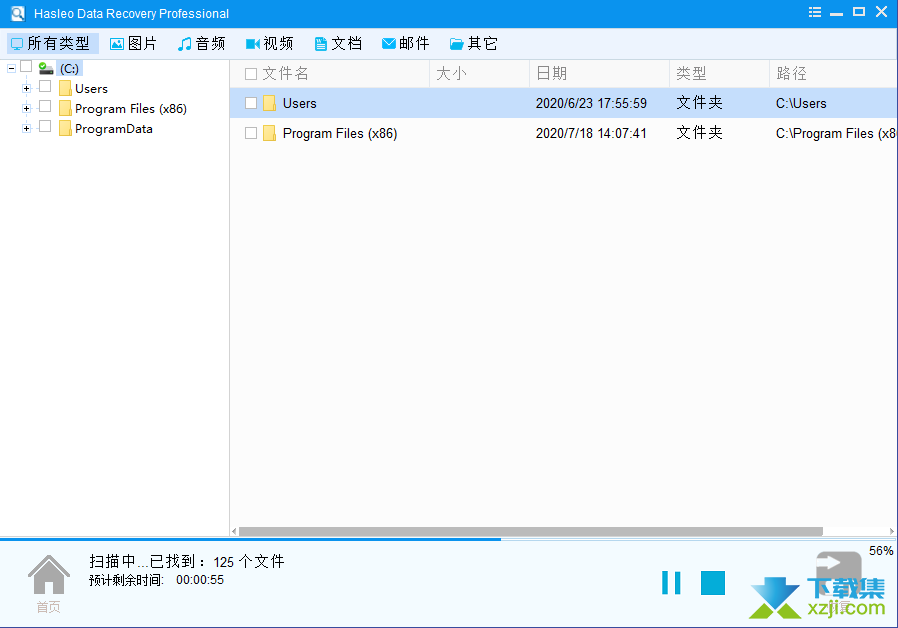
Task: Pause the scan with the pause button
Action: tap(671, 583)
